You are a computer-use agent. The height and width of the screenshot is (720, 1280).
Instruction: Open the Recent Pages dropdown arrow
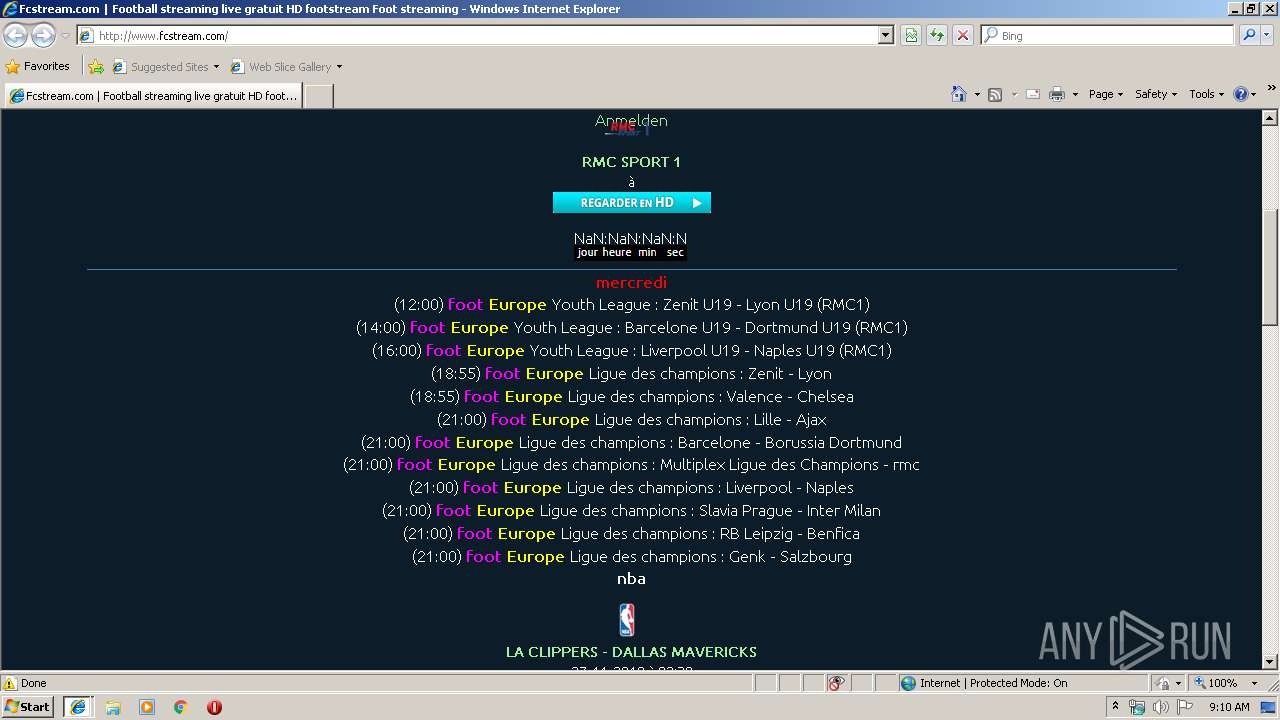[65, 36]
